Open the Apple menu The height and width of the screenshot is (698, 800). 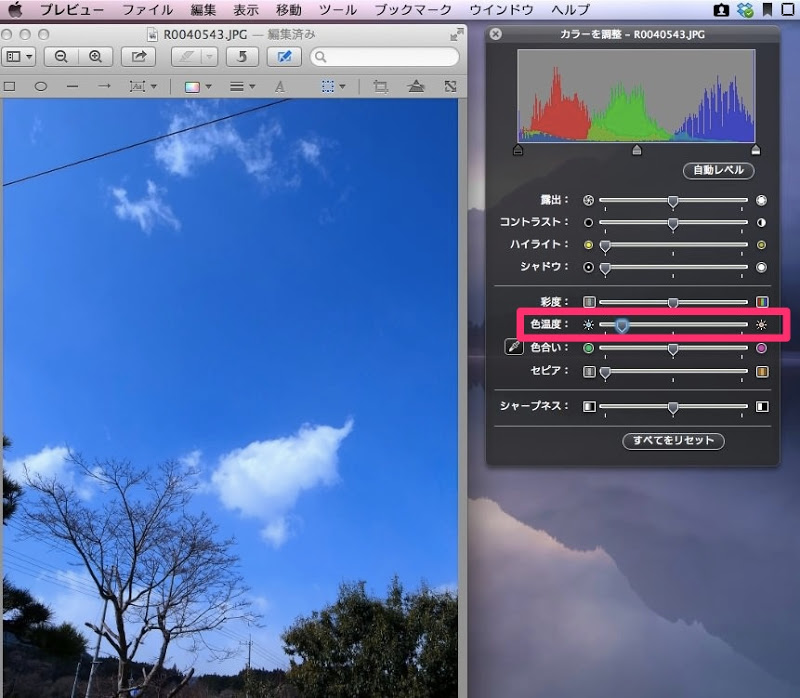(x=16, y=9)
